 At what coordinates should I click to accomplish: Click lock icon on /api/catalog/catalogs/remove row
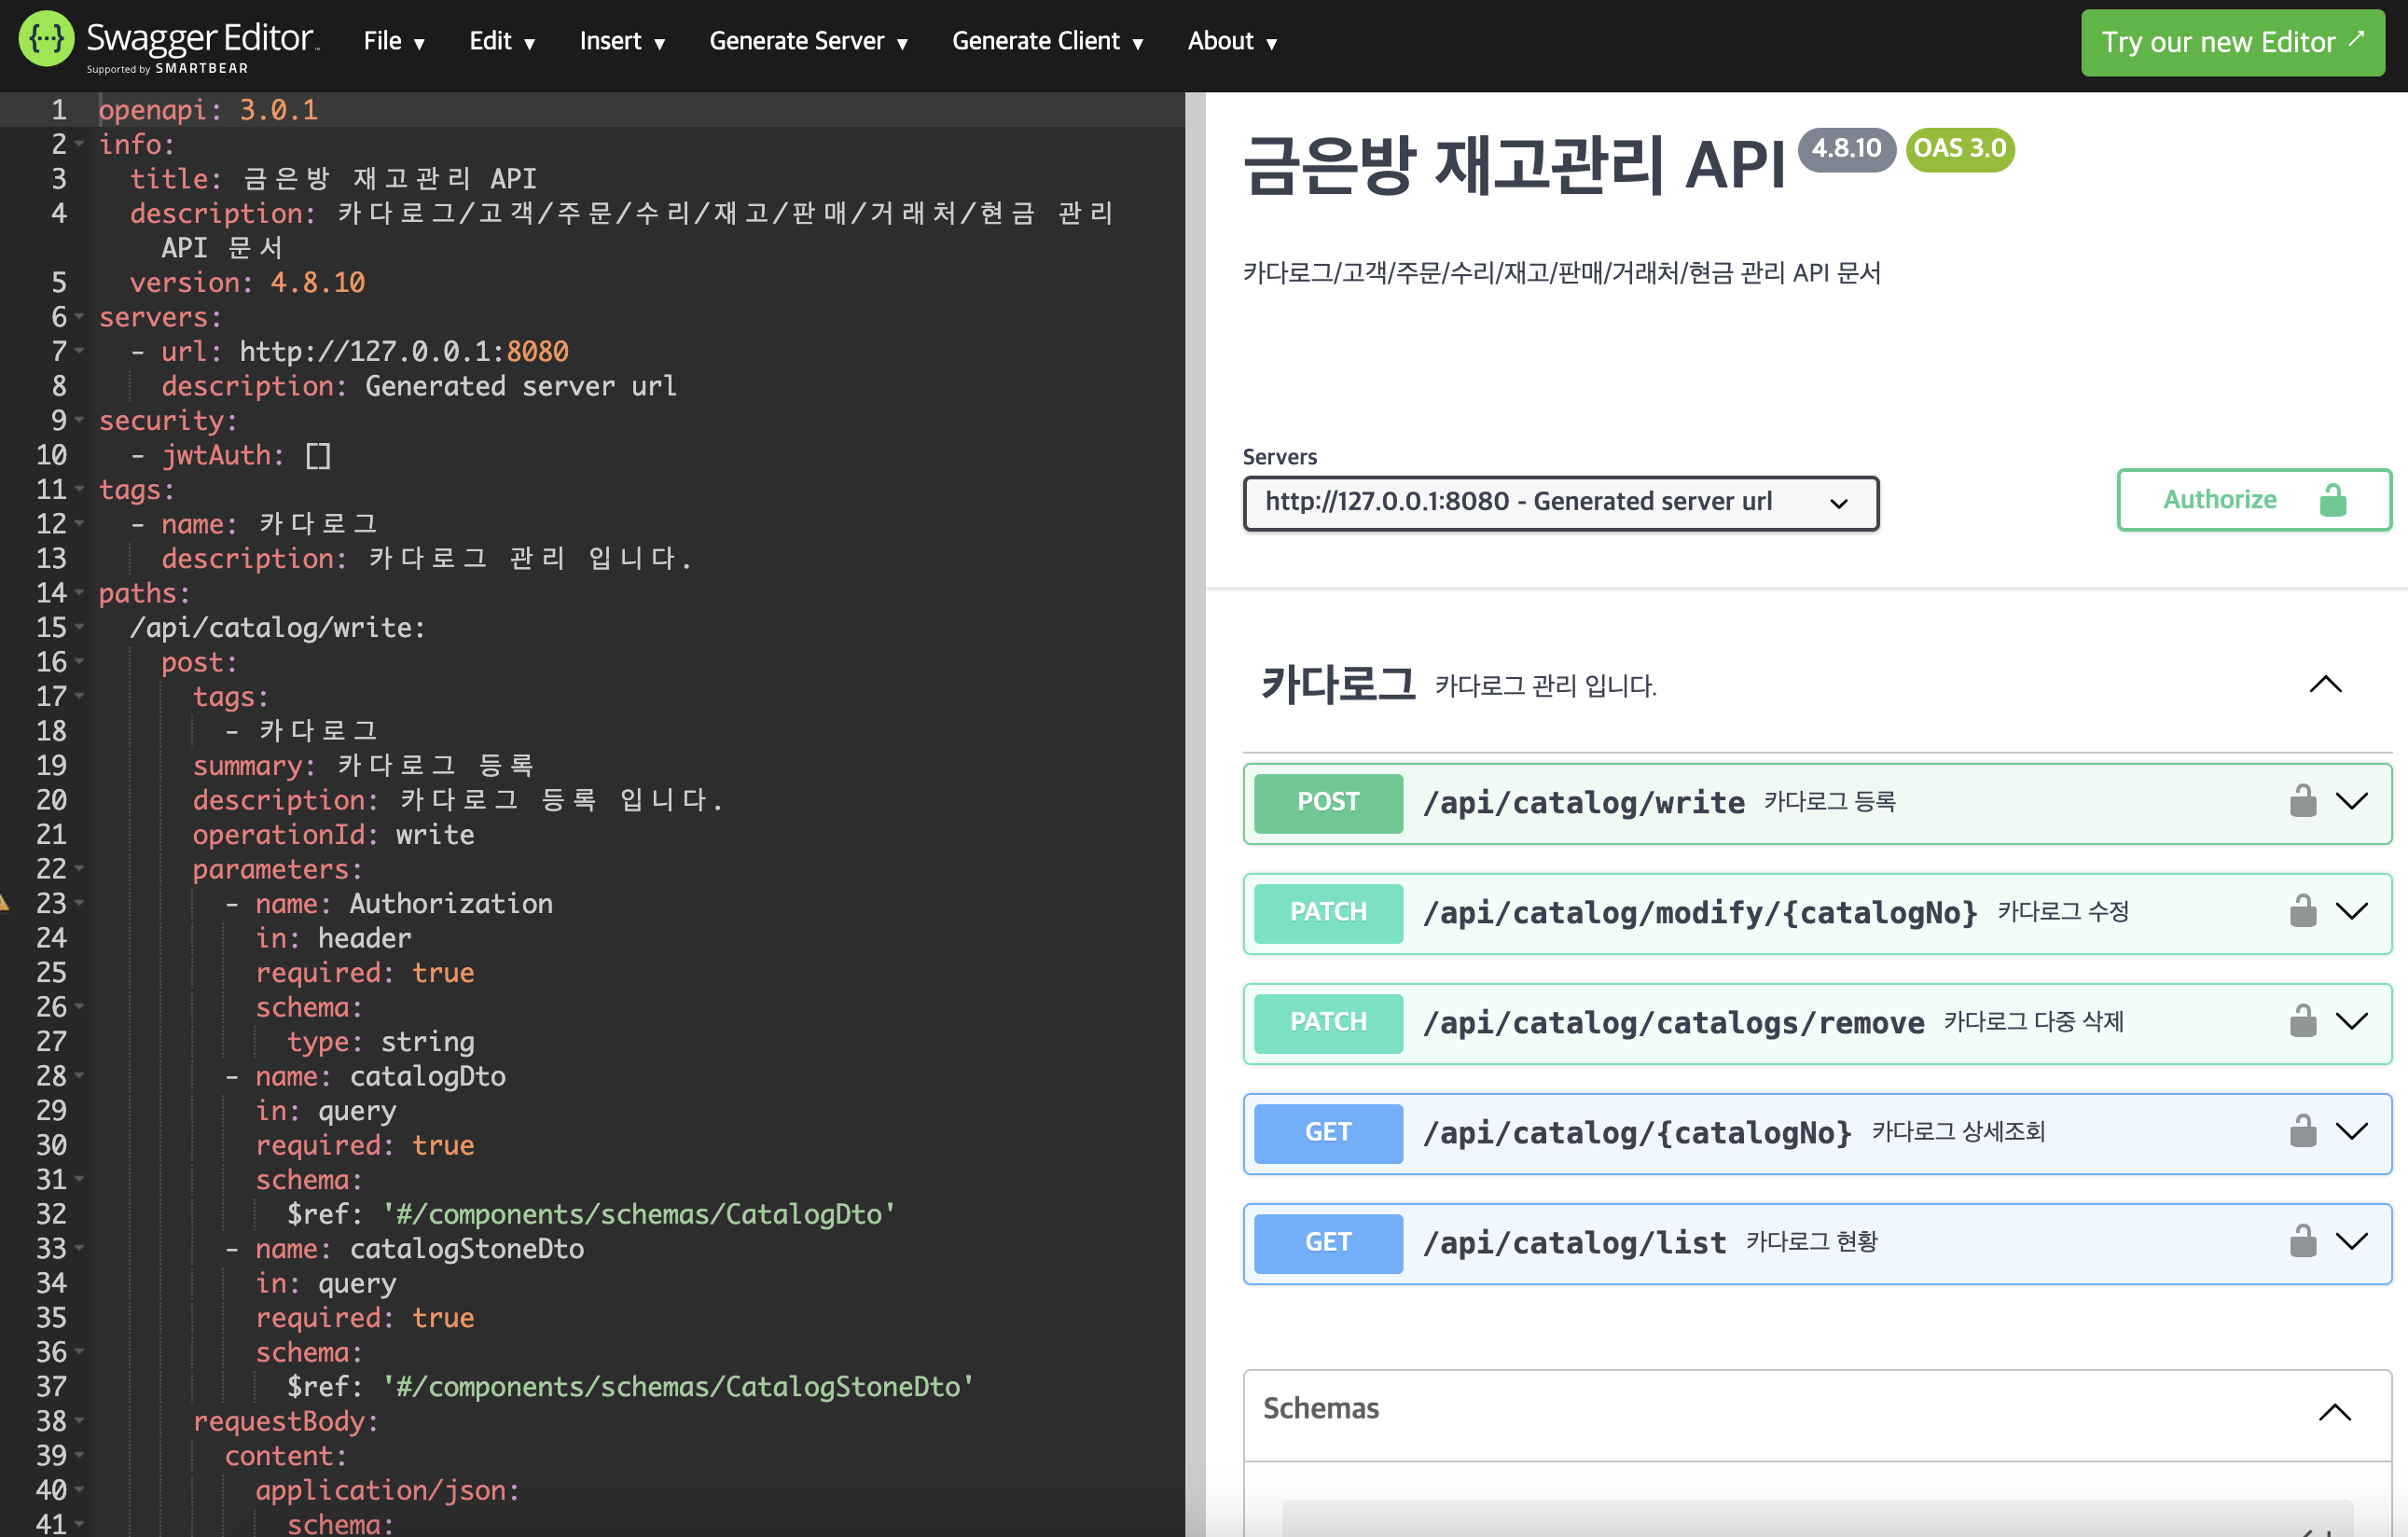[2303, 1021]
